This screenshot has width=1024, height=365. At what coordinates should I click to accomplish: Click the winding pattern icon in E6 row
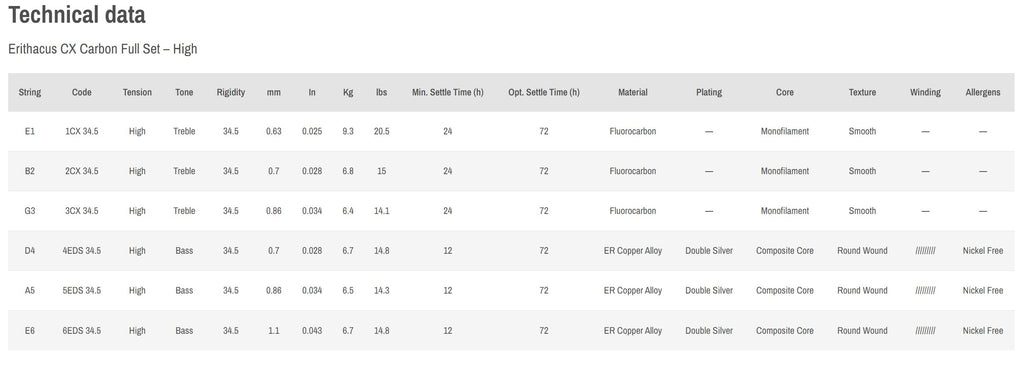coord(925,330)
